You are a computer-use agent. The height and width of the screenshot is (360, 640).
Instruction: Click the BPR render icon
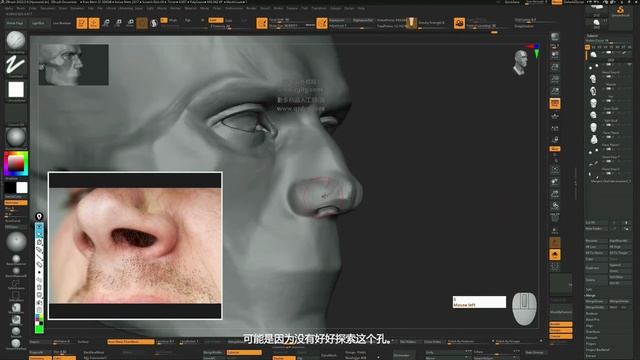point(555,37)
